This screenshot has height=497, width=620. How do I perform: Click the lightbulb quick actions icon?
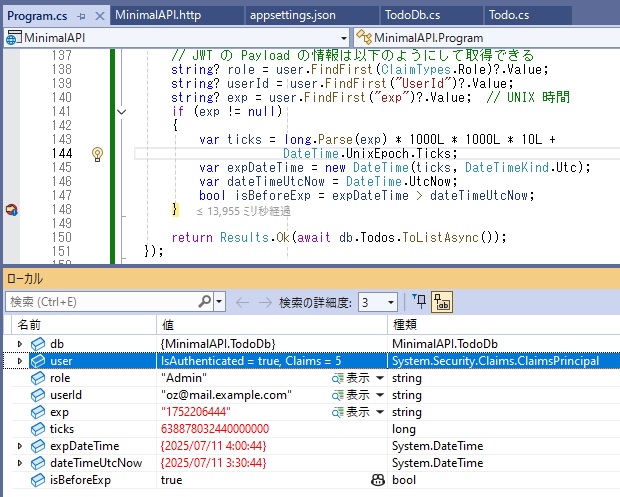tap(97, 154)
